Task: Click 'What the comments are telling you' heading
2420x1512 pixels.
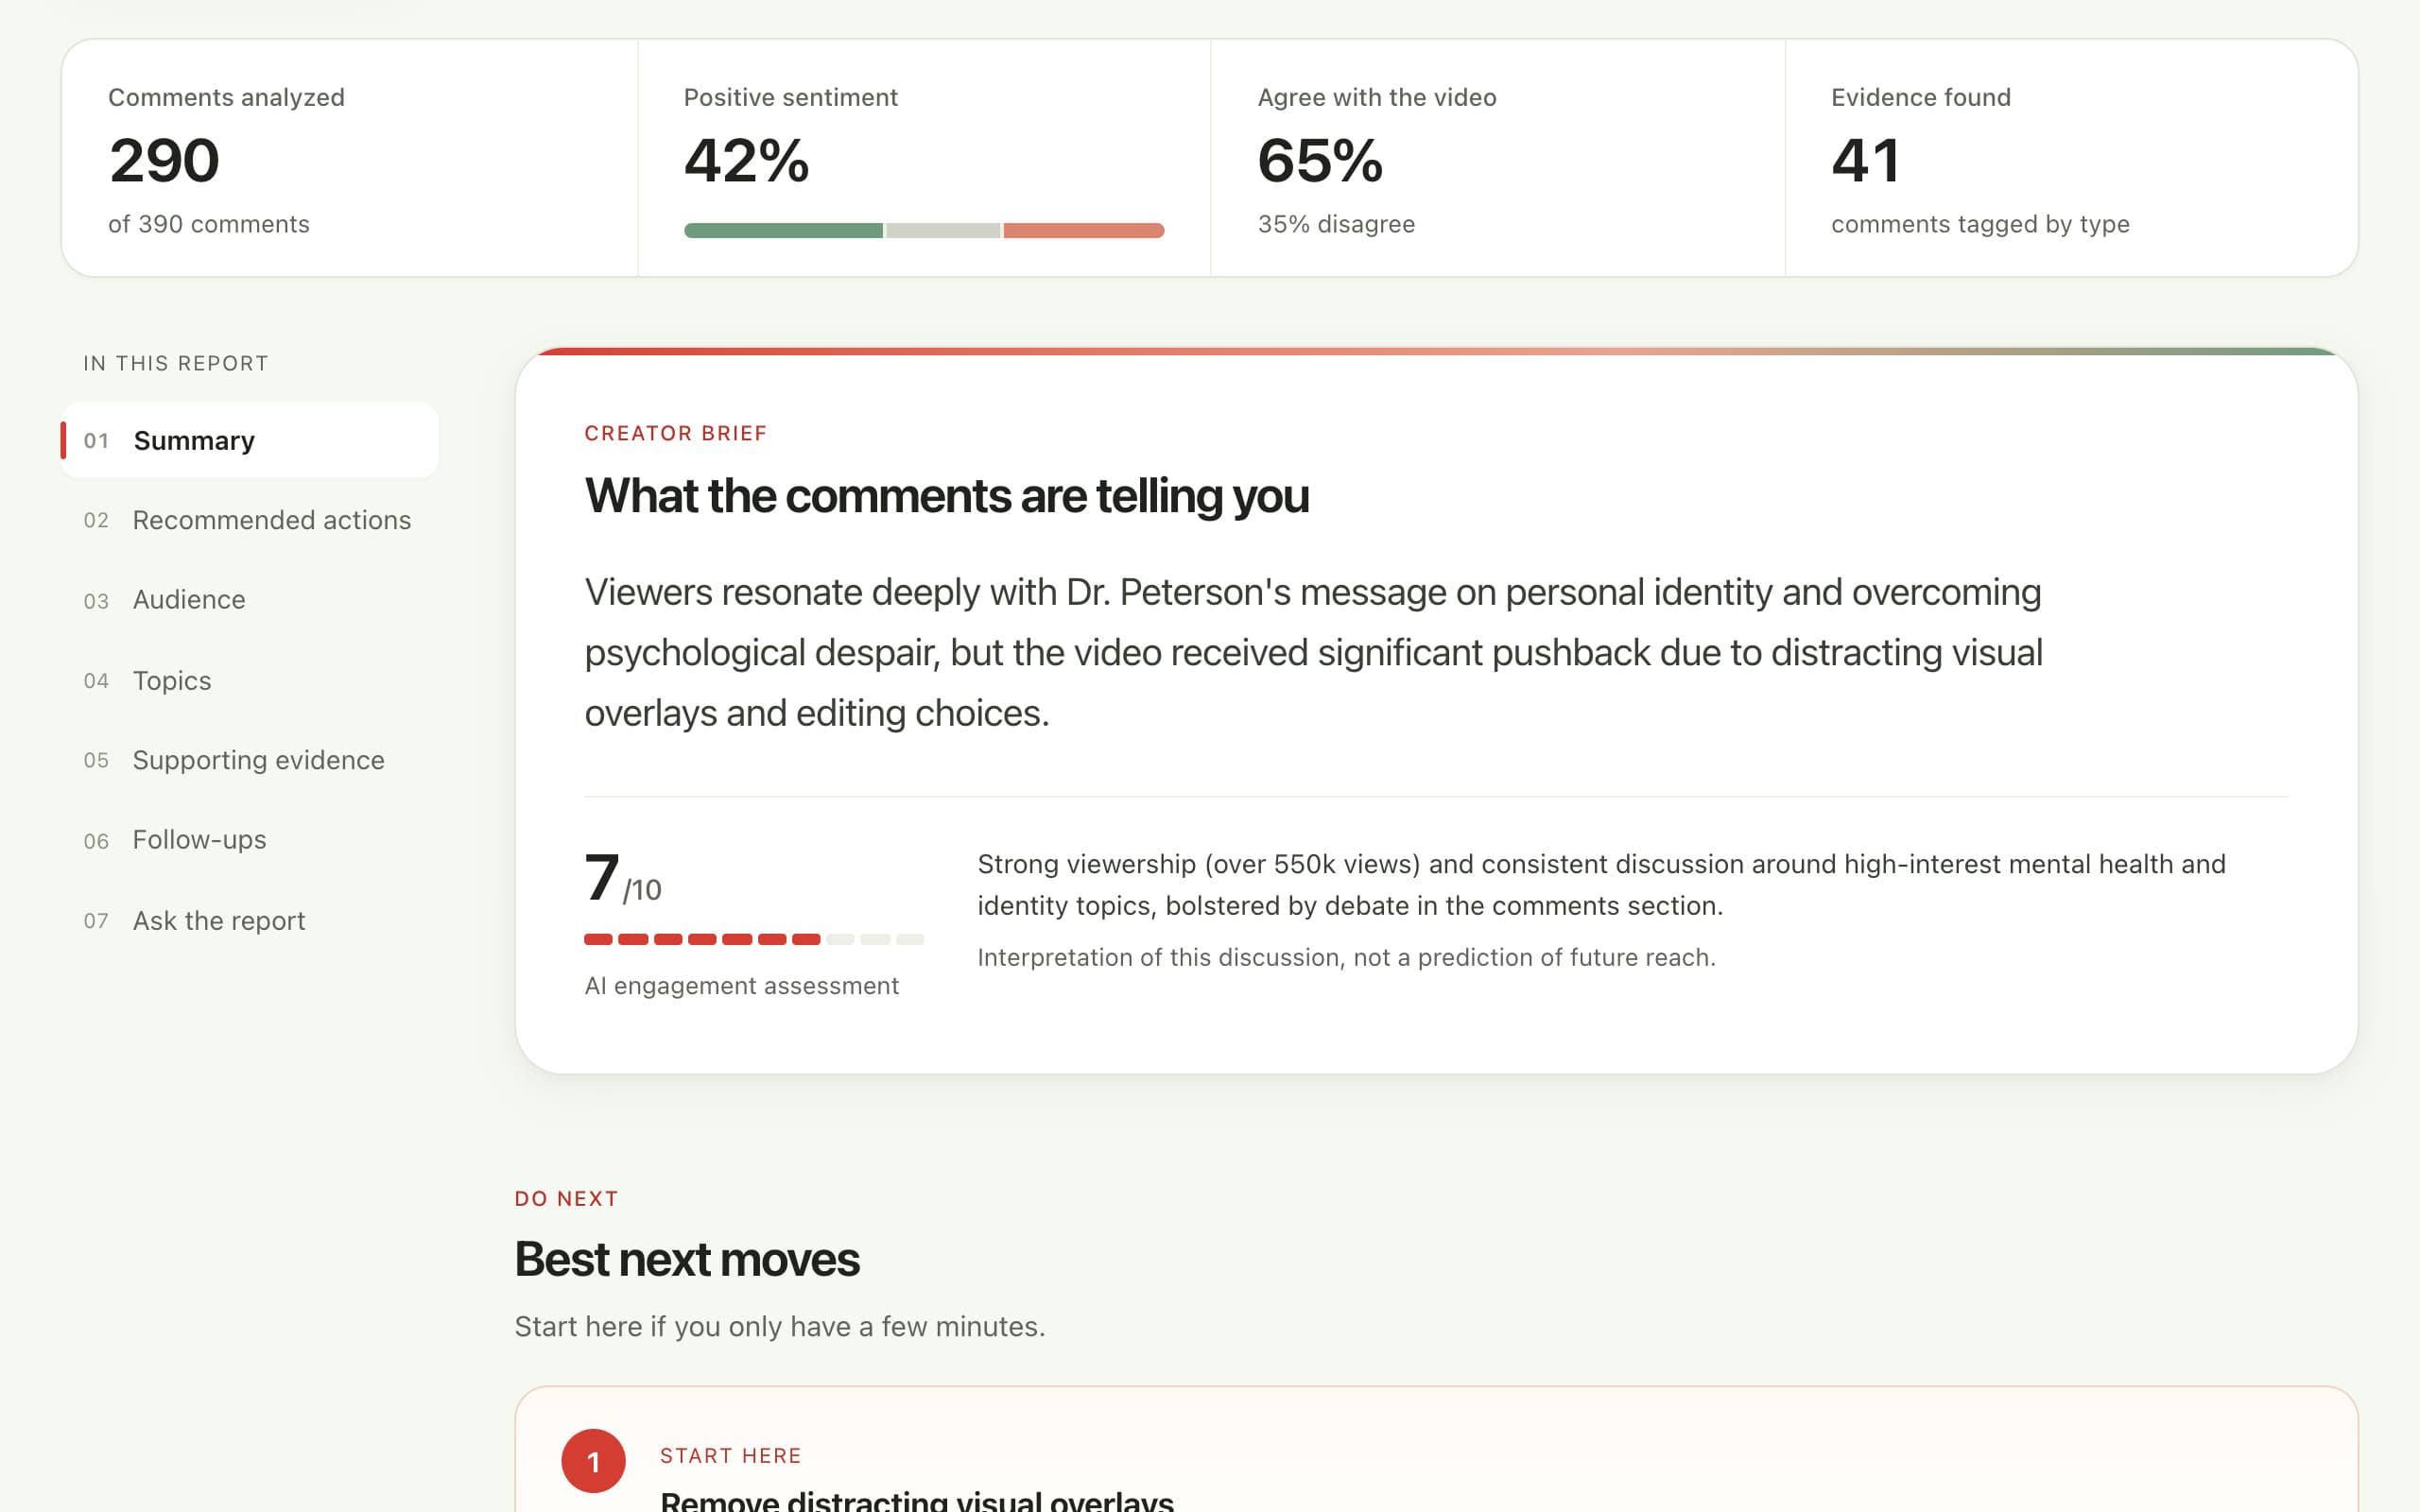Action: 946,496
